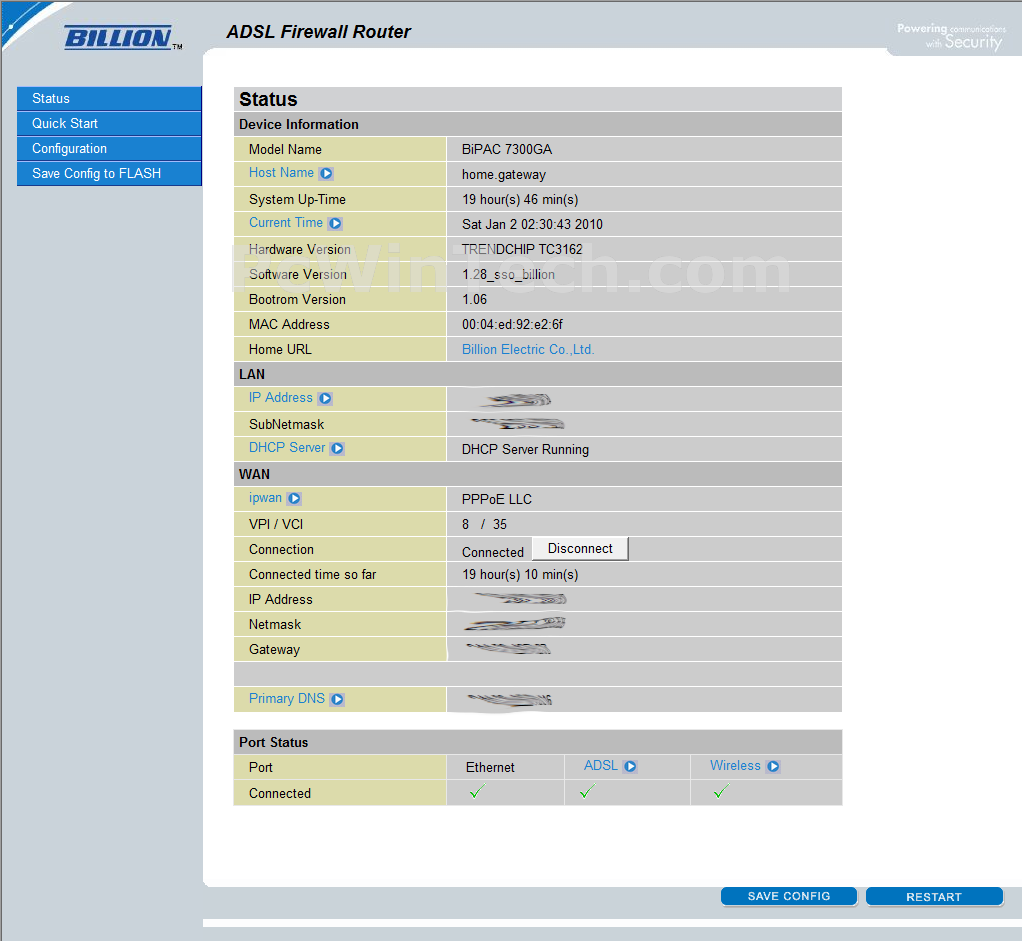The height and width of the screenshot is (941, 1022).
Task: Click the ADSL connected checkmark
Action: pyautogui.click(x=587, y=792)
